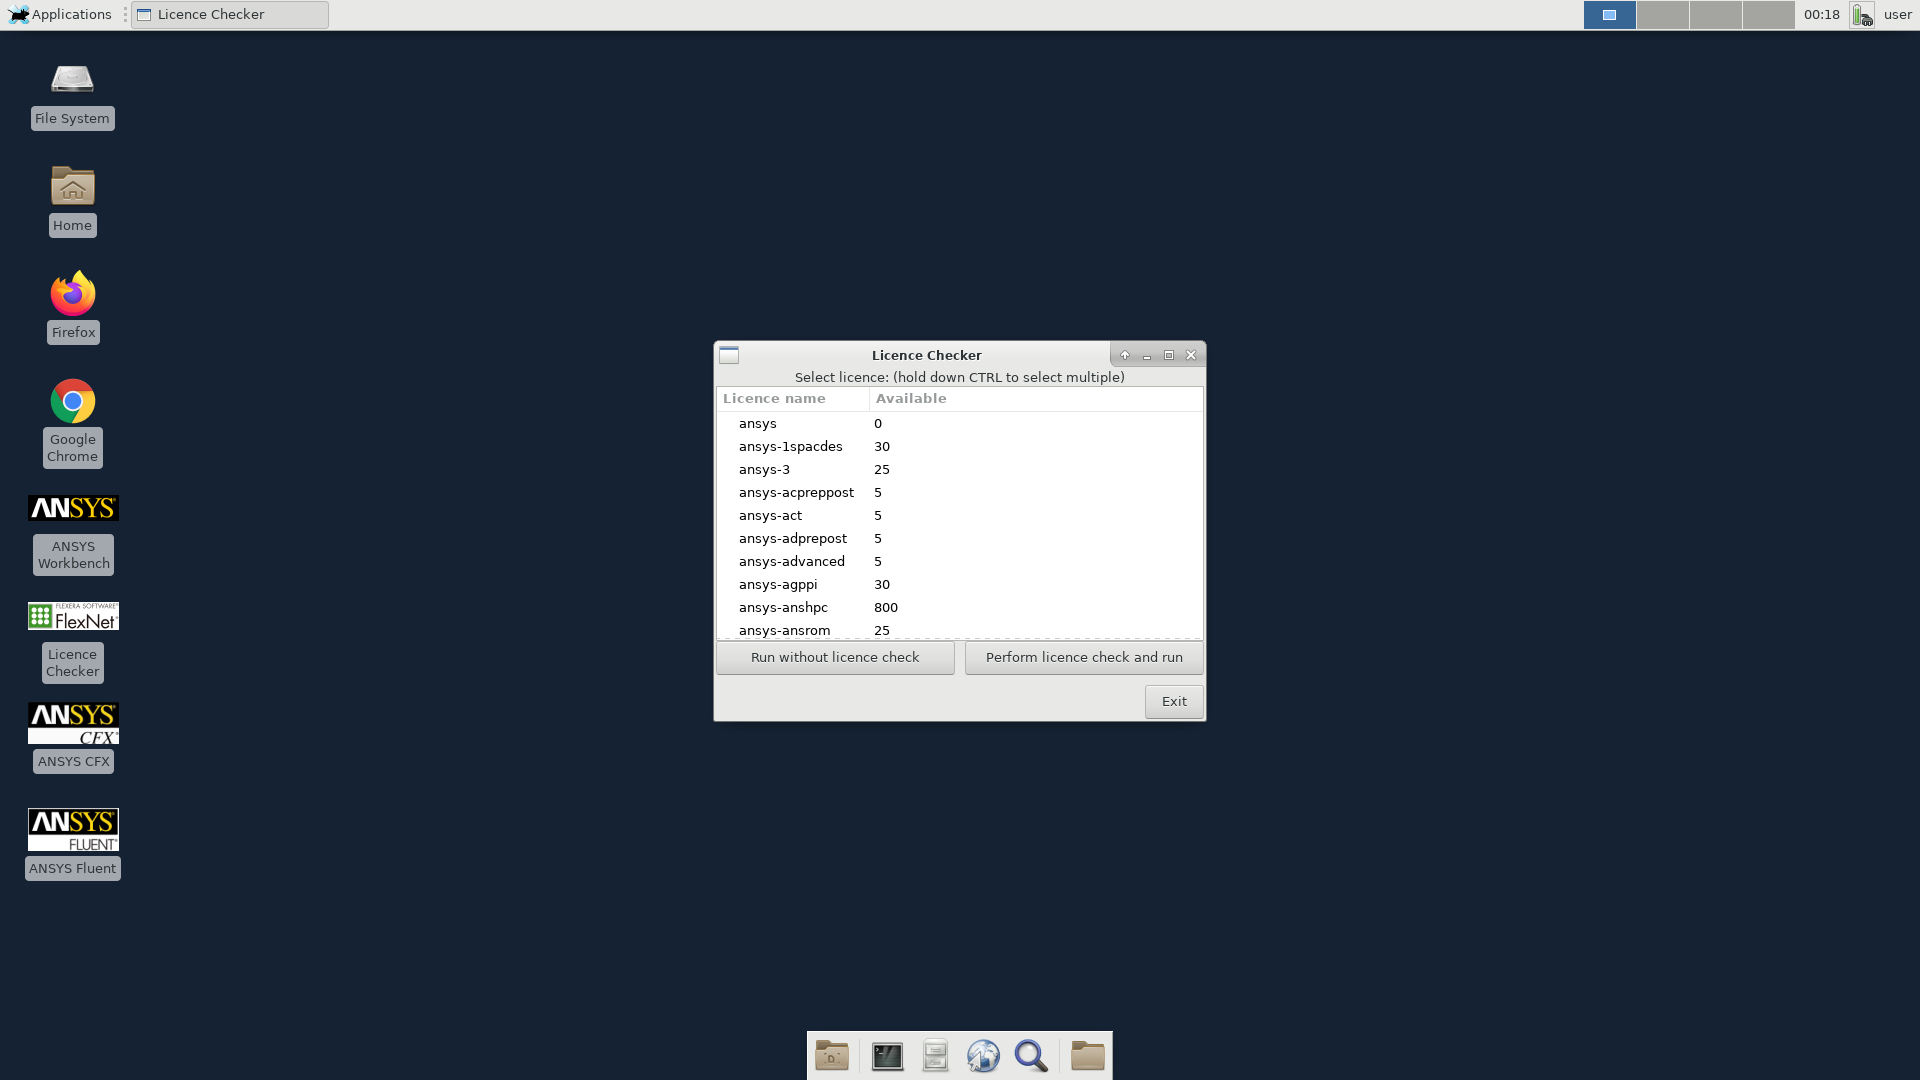Select the ansys-anshpc licence row
The height and width of the screenshot is (1080, 1920).
[x=783, y=608]
